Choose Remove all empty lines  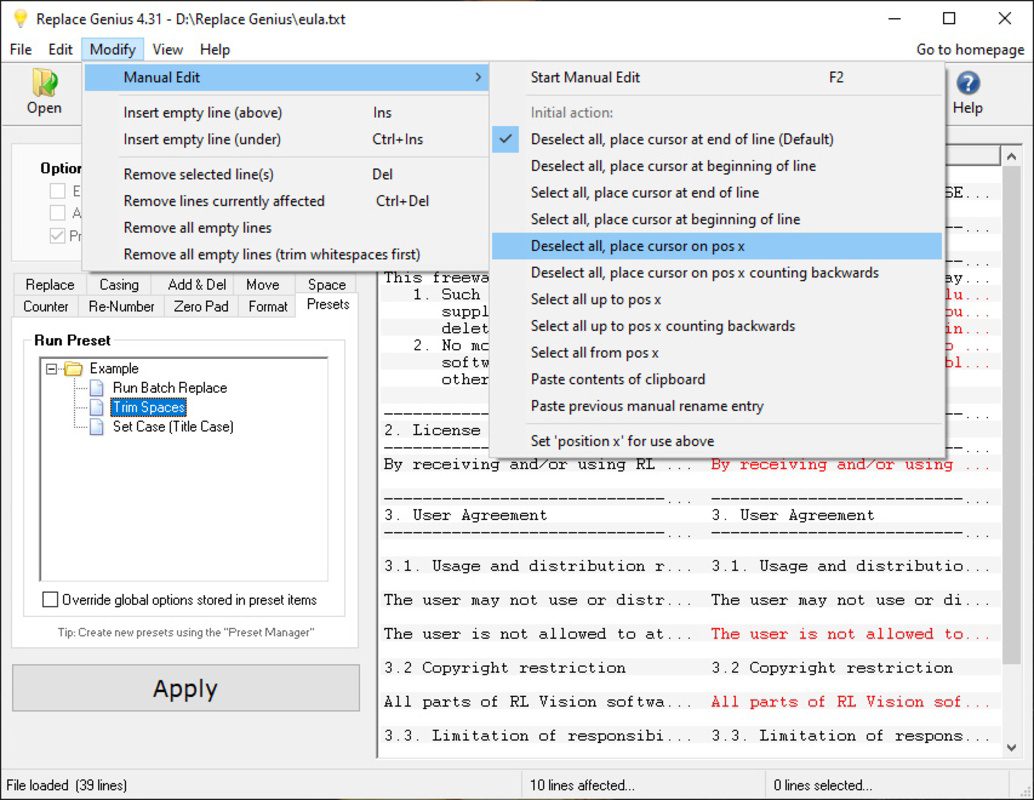pyautogui.click(x=286, y=228)
